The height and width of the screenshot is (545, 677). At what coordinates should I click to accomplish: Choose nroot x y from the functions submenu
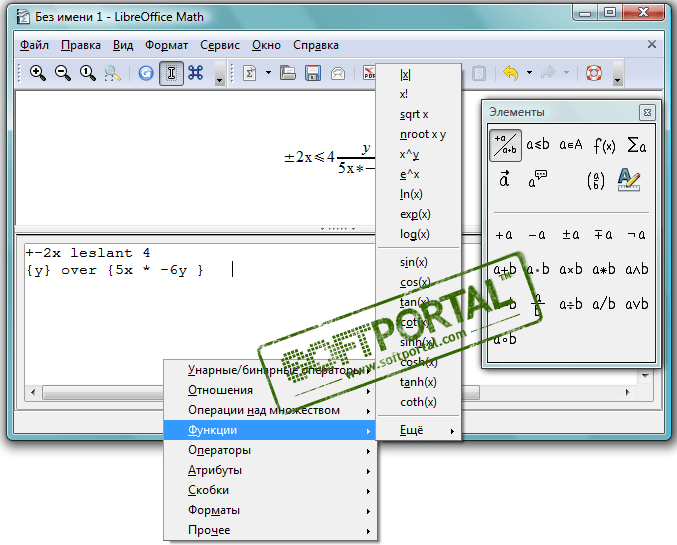click(x=418, y=134)
